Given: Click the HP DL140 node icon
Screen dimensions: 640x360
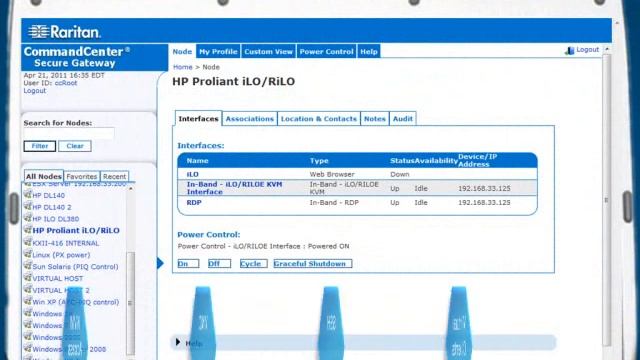Looking at the screenshot, I should click(28, 194).
